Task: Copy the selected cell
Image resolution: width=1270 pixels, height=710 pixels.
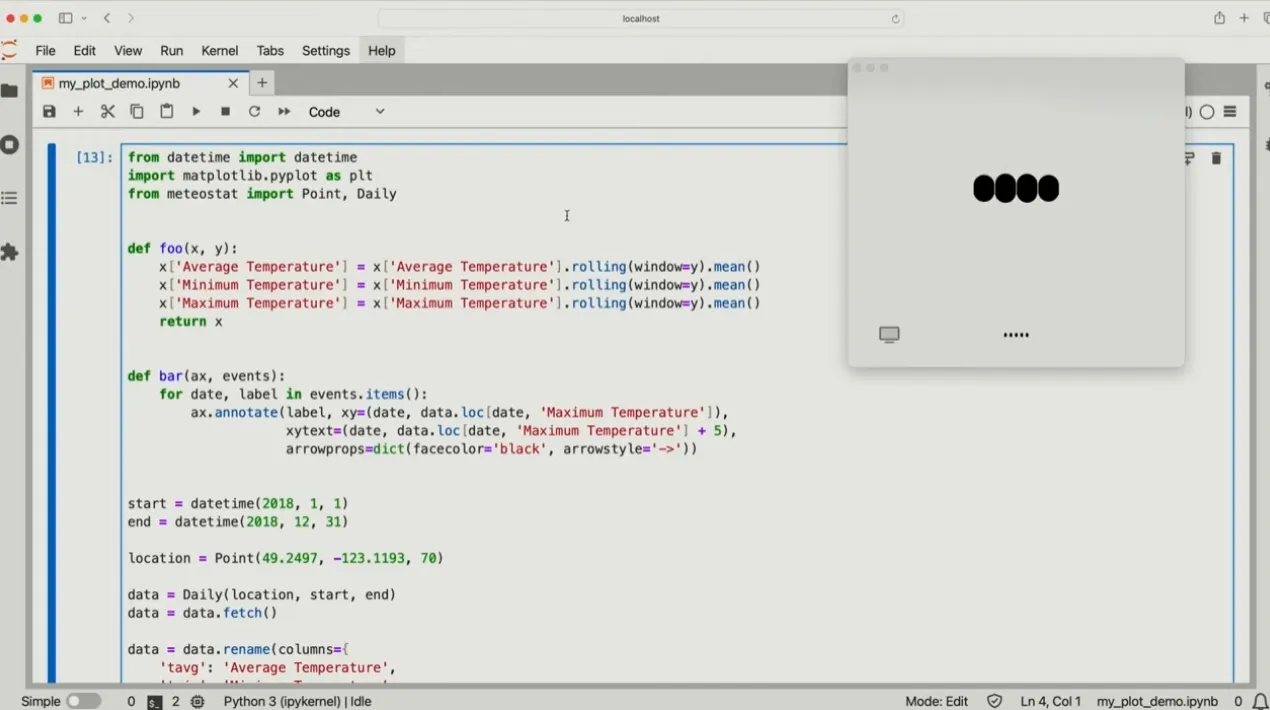Action: coord(137,112)
